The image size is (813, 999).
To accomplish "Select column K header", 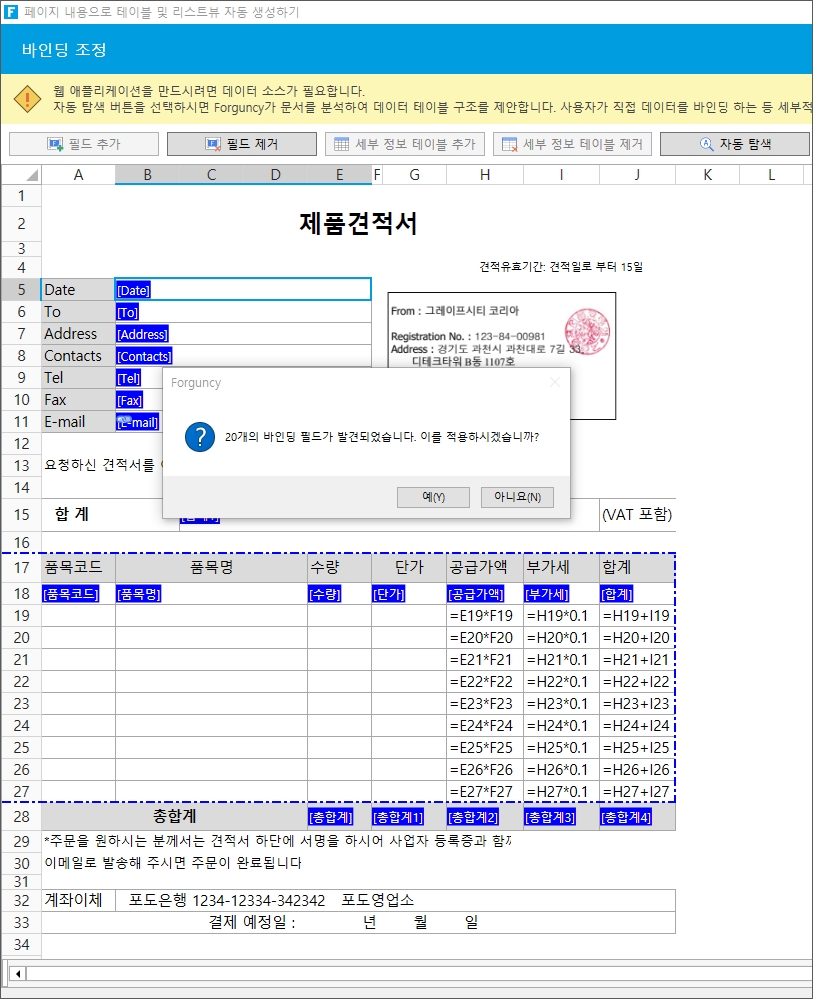I will [707, 175].
